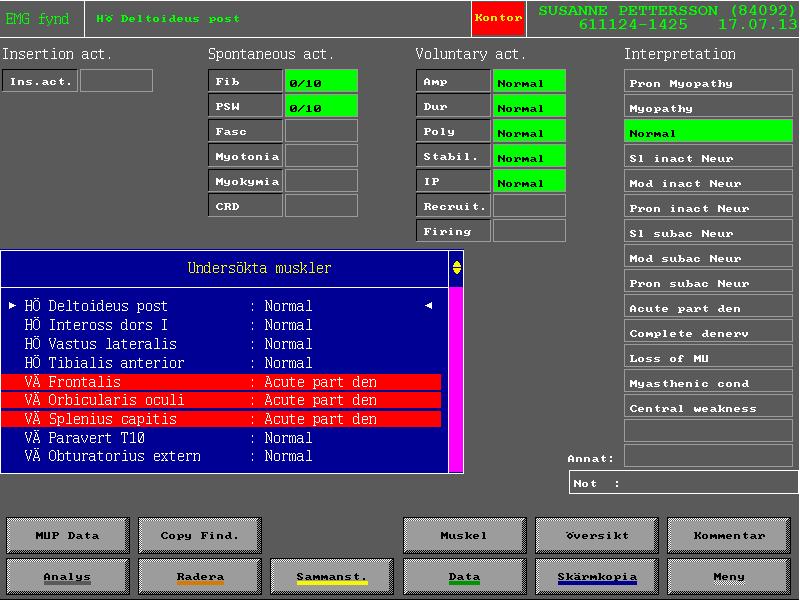Image resolution: width=800 pixels, height=601 pixels.
Task: Select VÄ Splenius capitis row
Action: [x=221, y=419]
